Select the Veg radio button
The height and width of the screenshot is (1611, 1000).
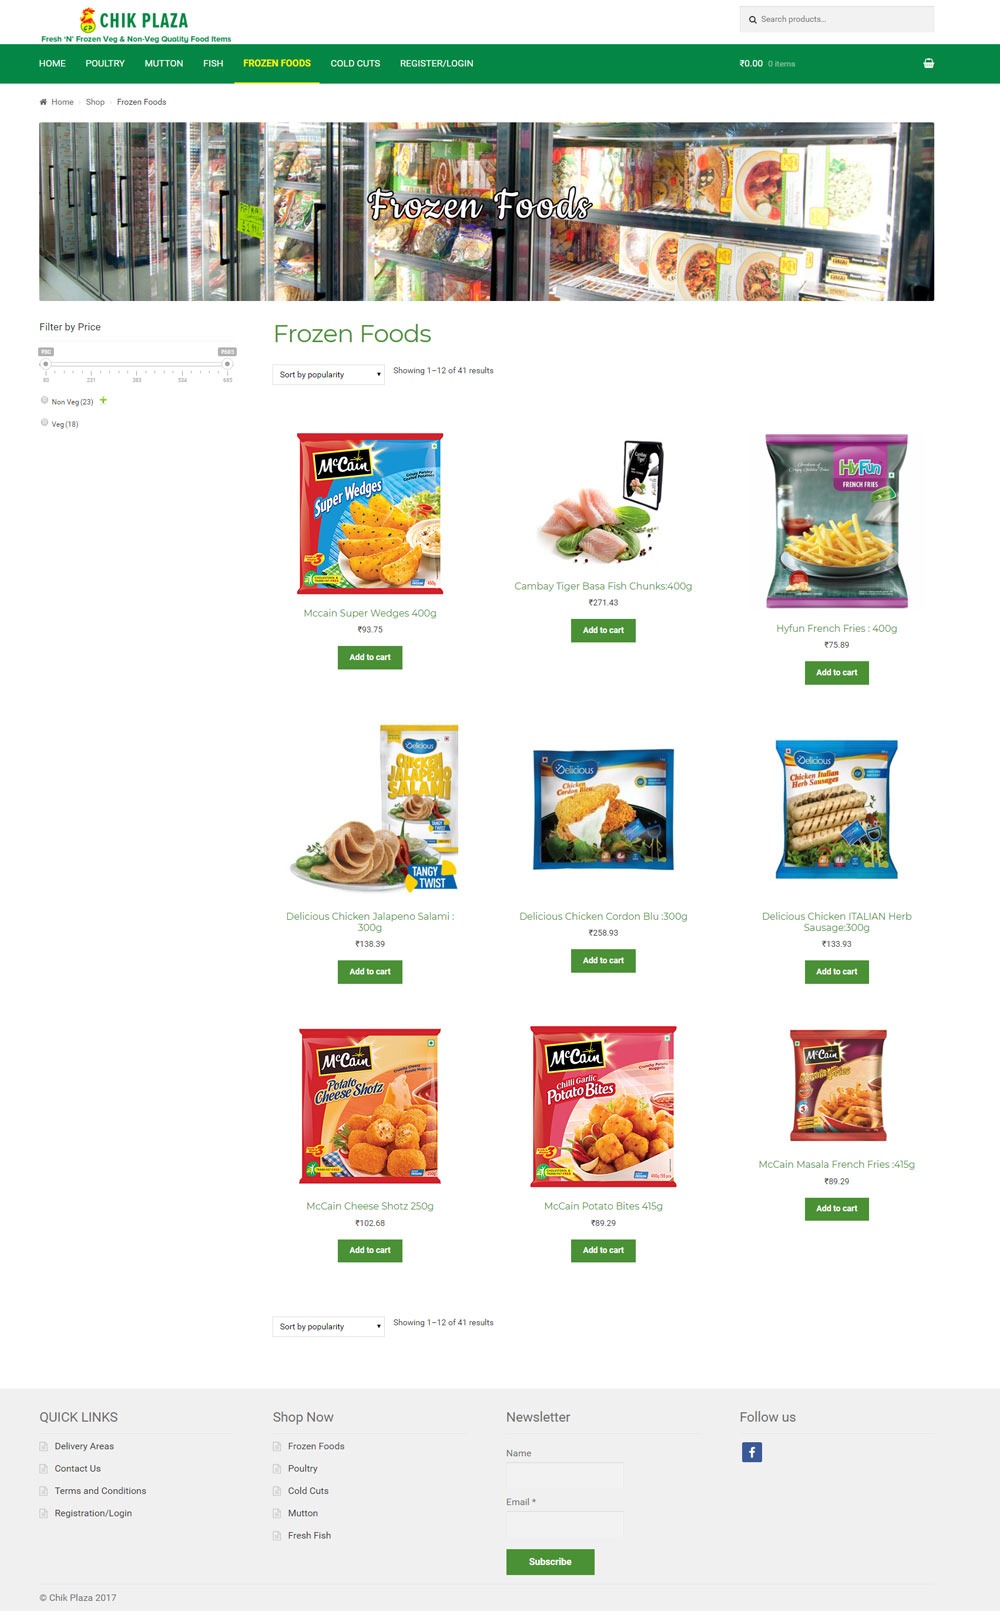click(x=44, y=422)
